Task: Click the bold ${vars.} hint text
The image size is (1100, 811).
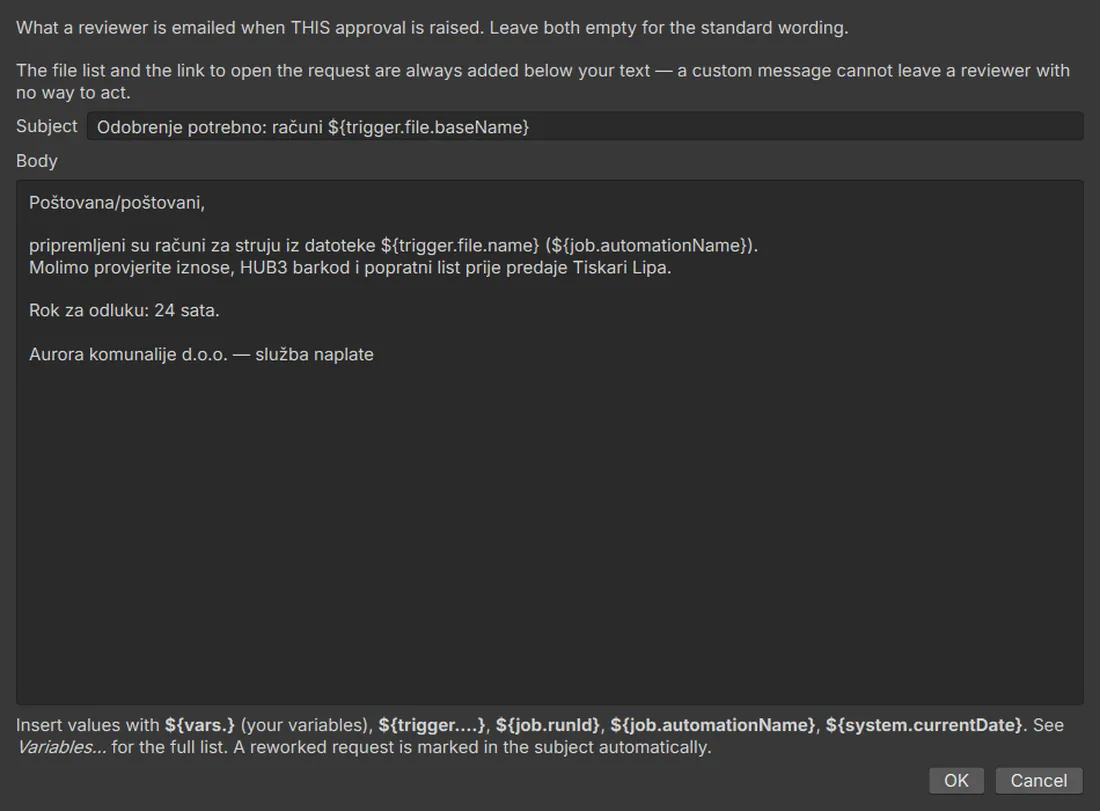Action: pos(200,725)
